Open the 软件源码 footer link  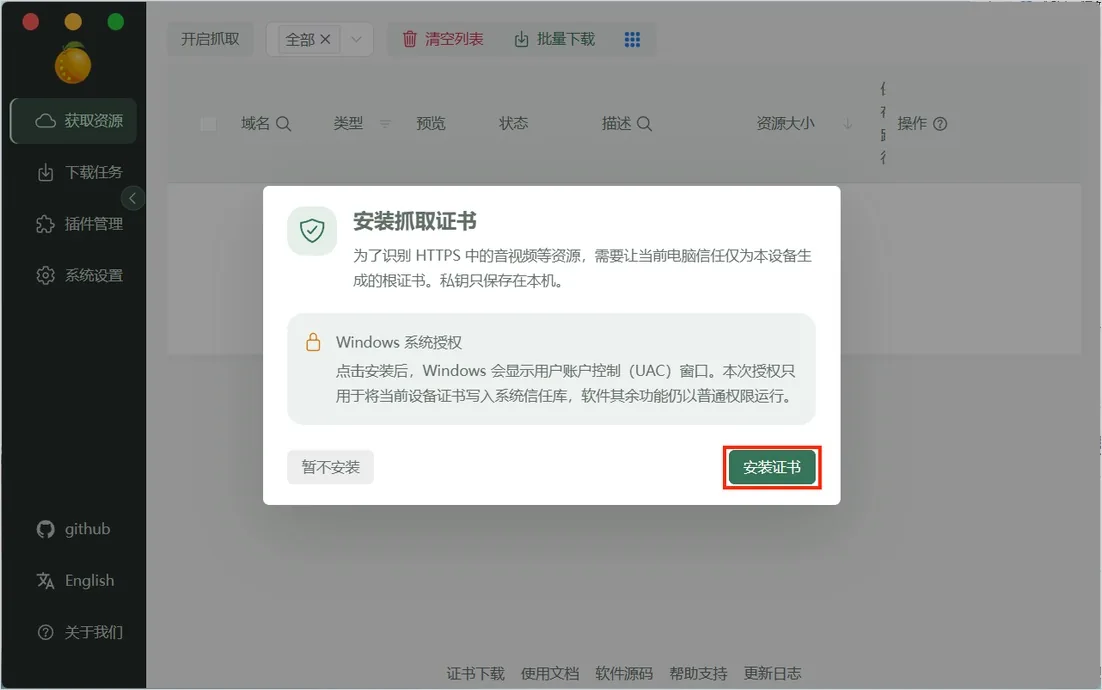624,674
